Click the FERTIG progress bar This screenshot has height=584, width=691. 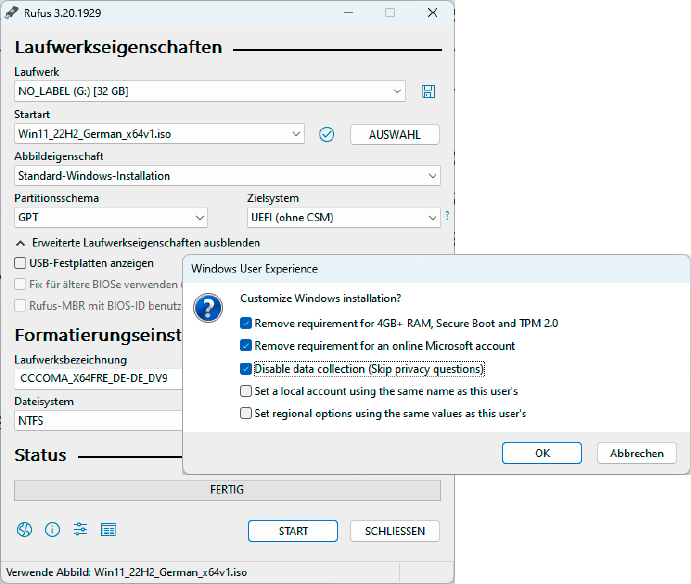227,490
